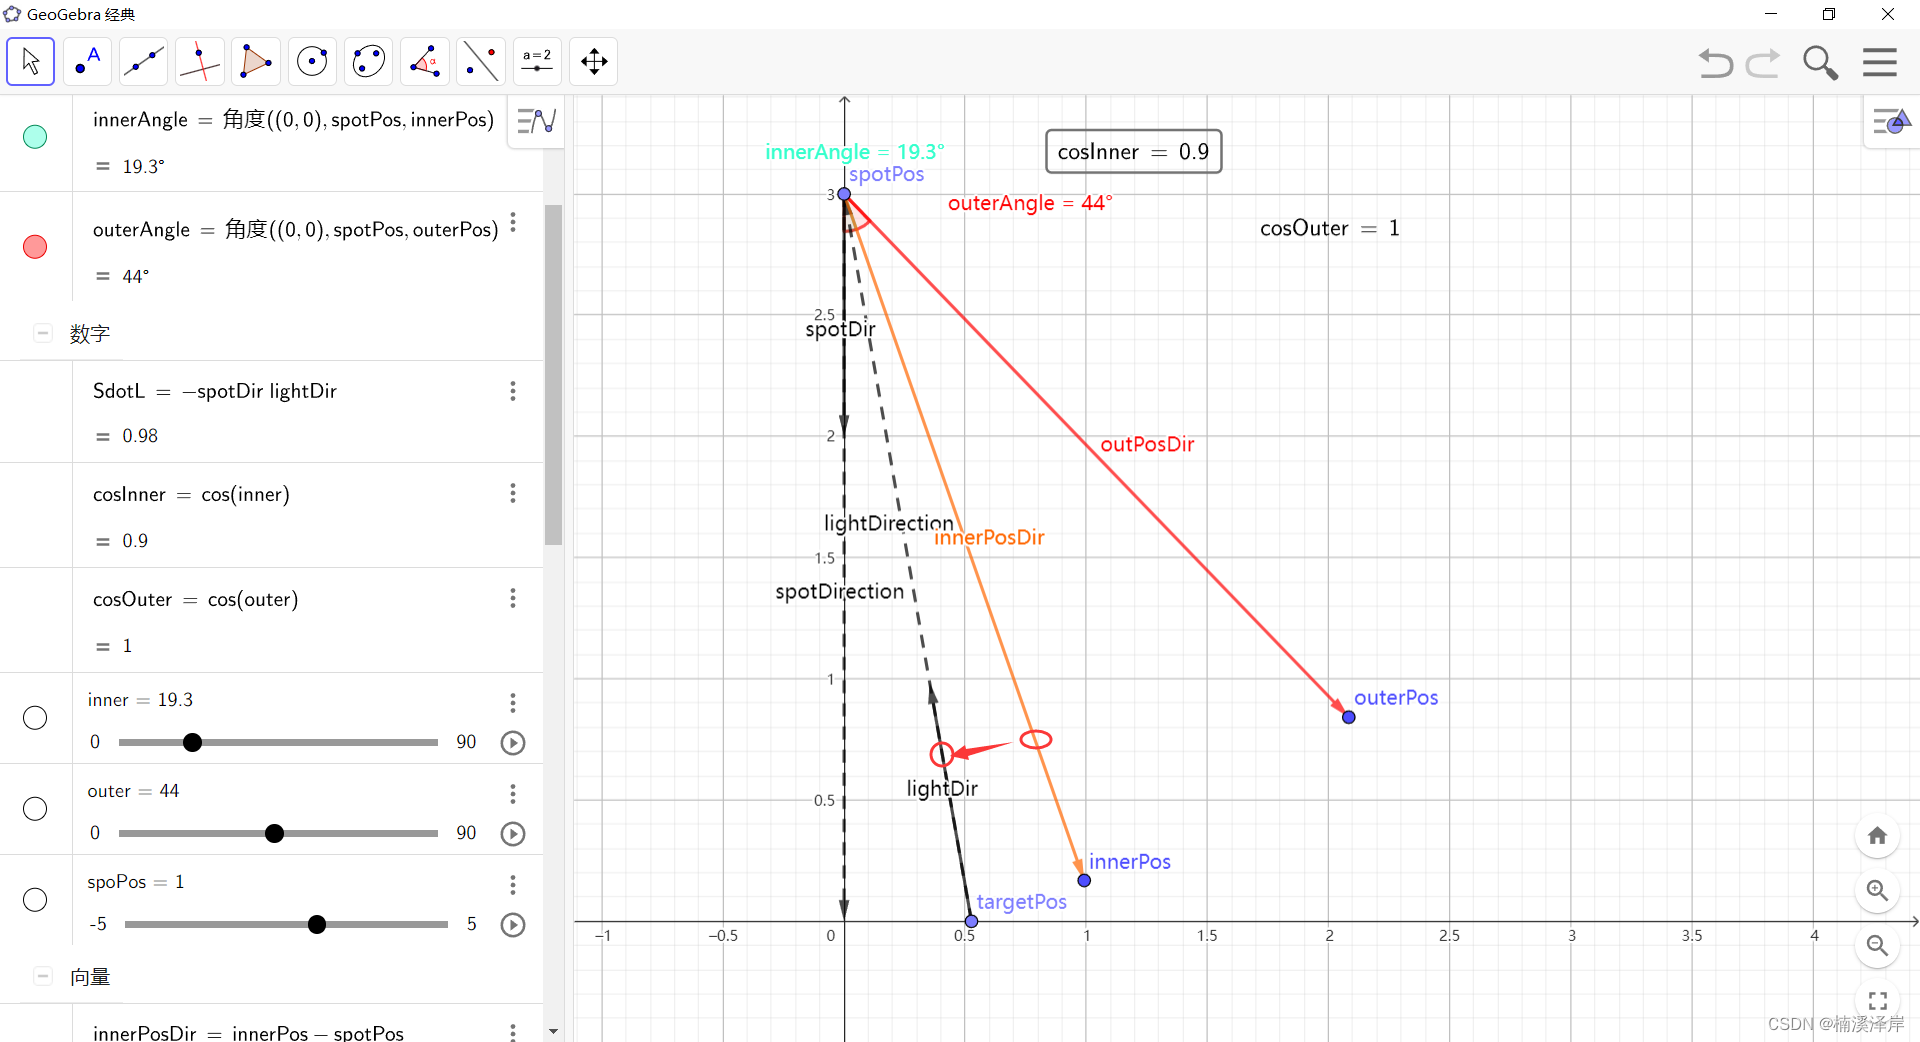Image resolution: width=1920 pixels, height=1042 pixels.
Task: Select the Move arrow tool
Action: [31, 61]
